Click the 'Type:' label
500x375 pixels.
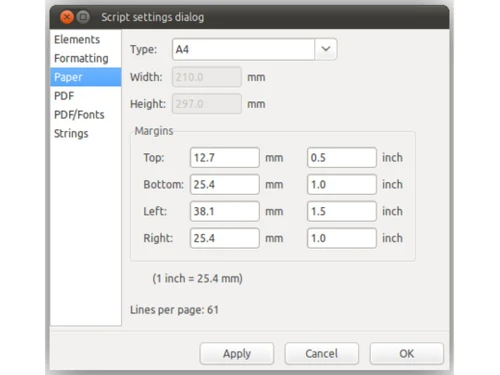point(143,49)
